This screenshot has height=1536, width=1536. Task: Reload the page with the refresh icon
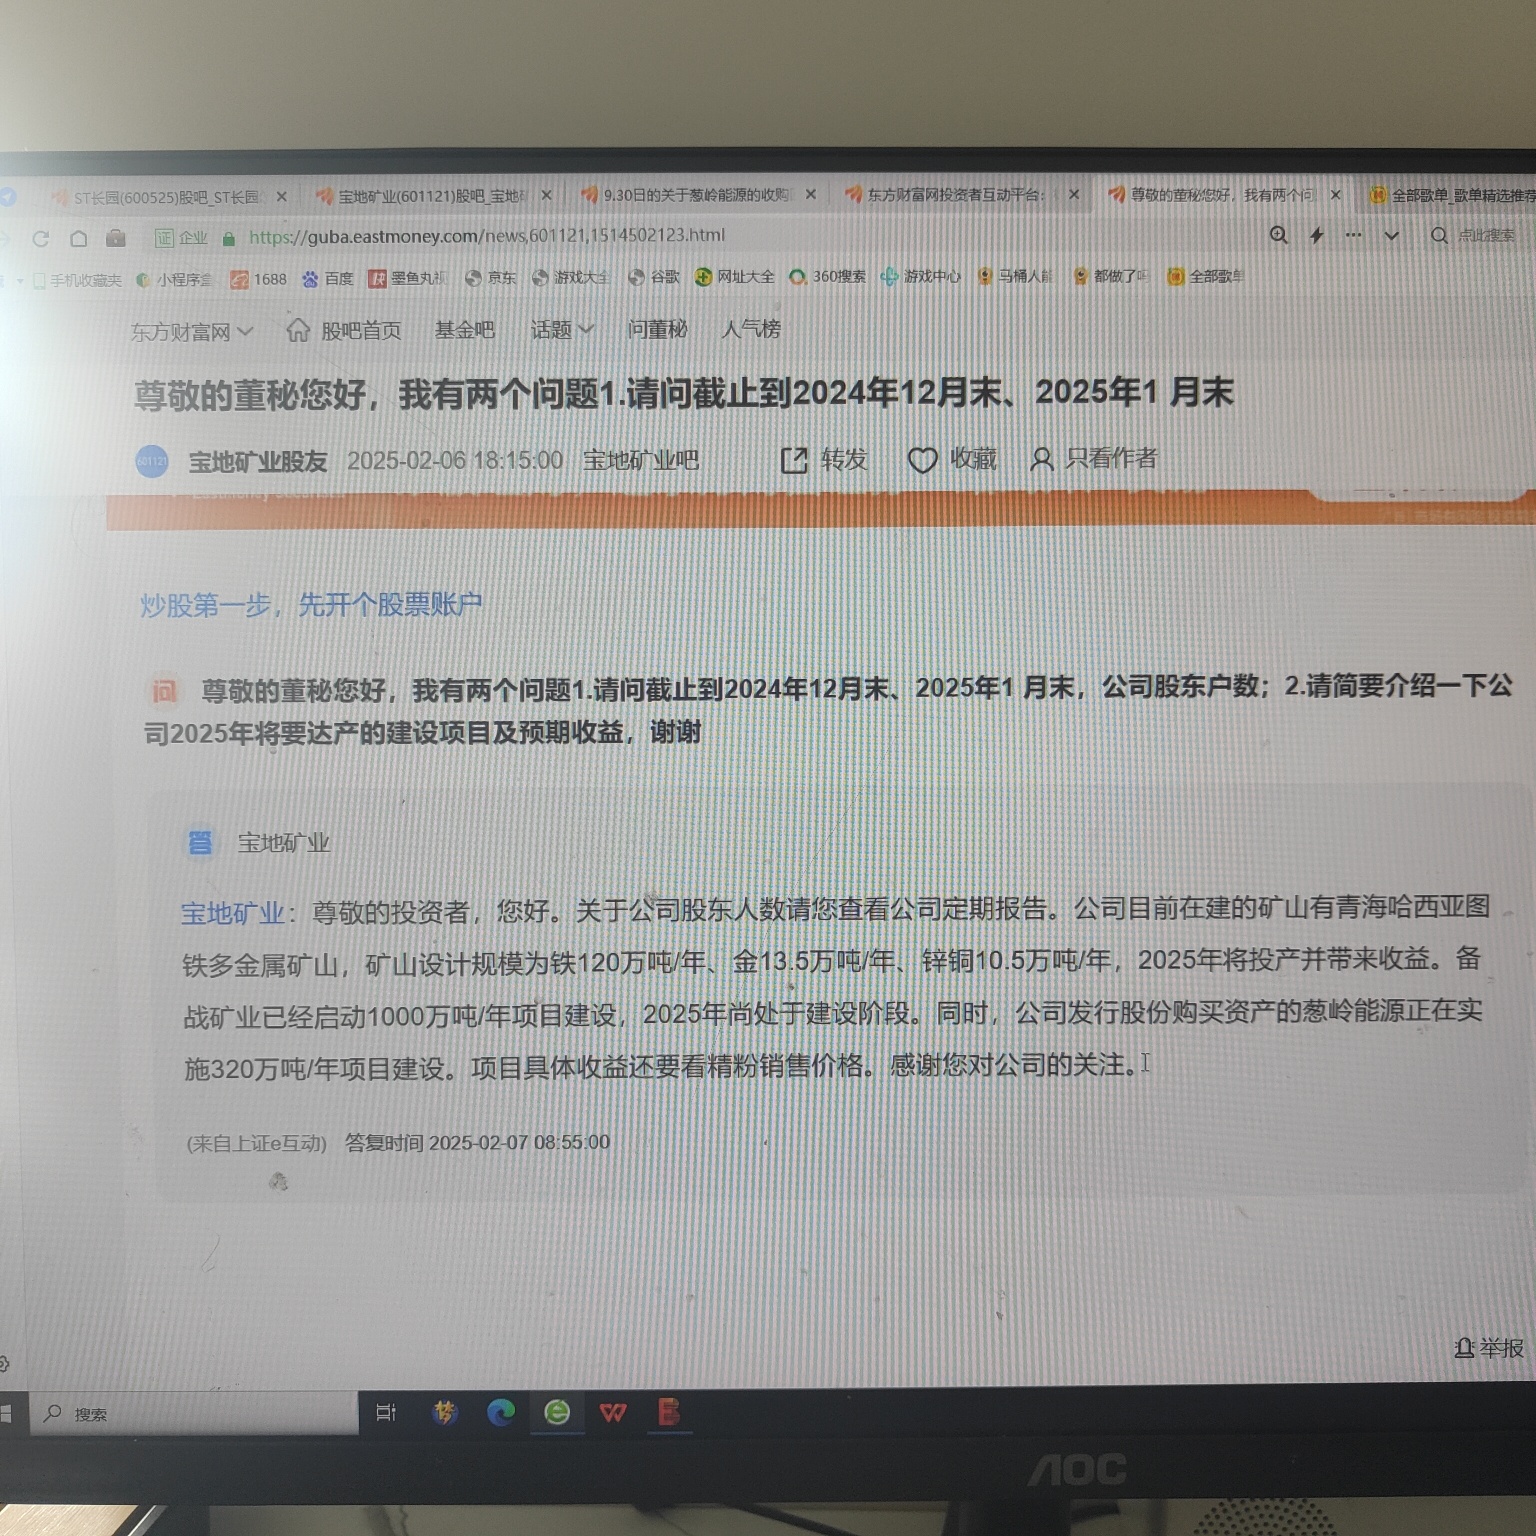41,239
